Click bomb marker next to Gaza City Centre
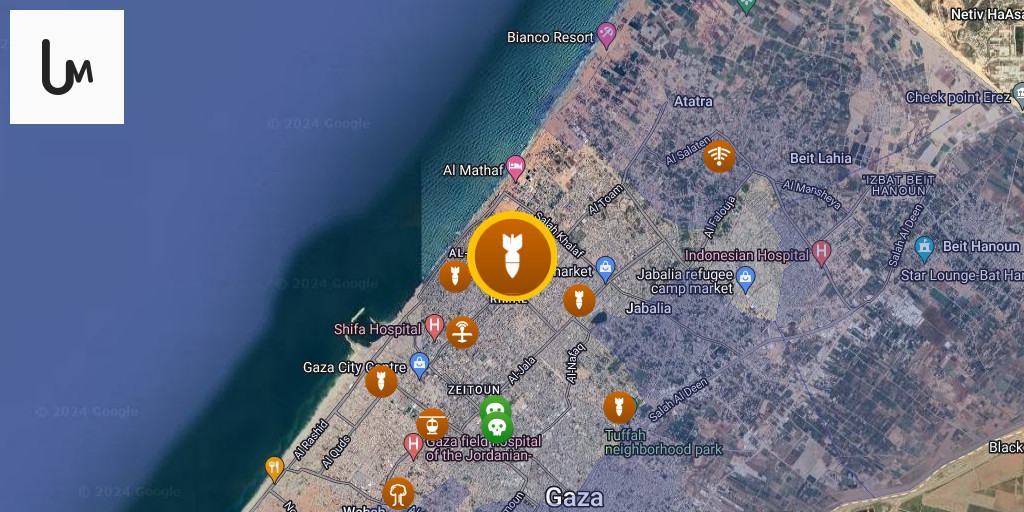The height and width of the screenshot is (512, 1024). (x=381, y=381)
